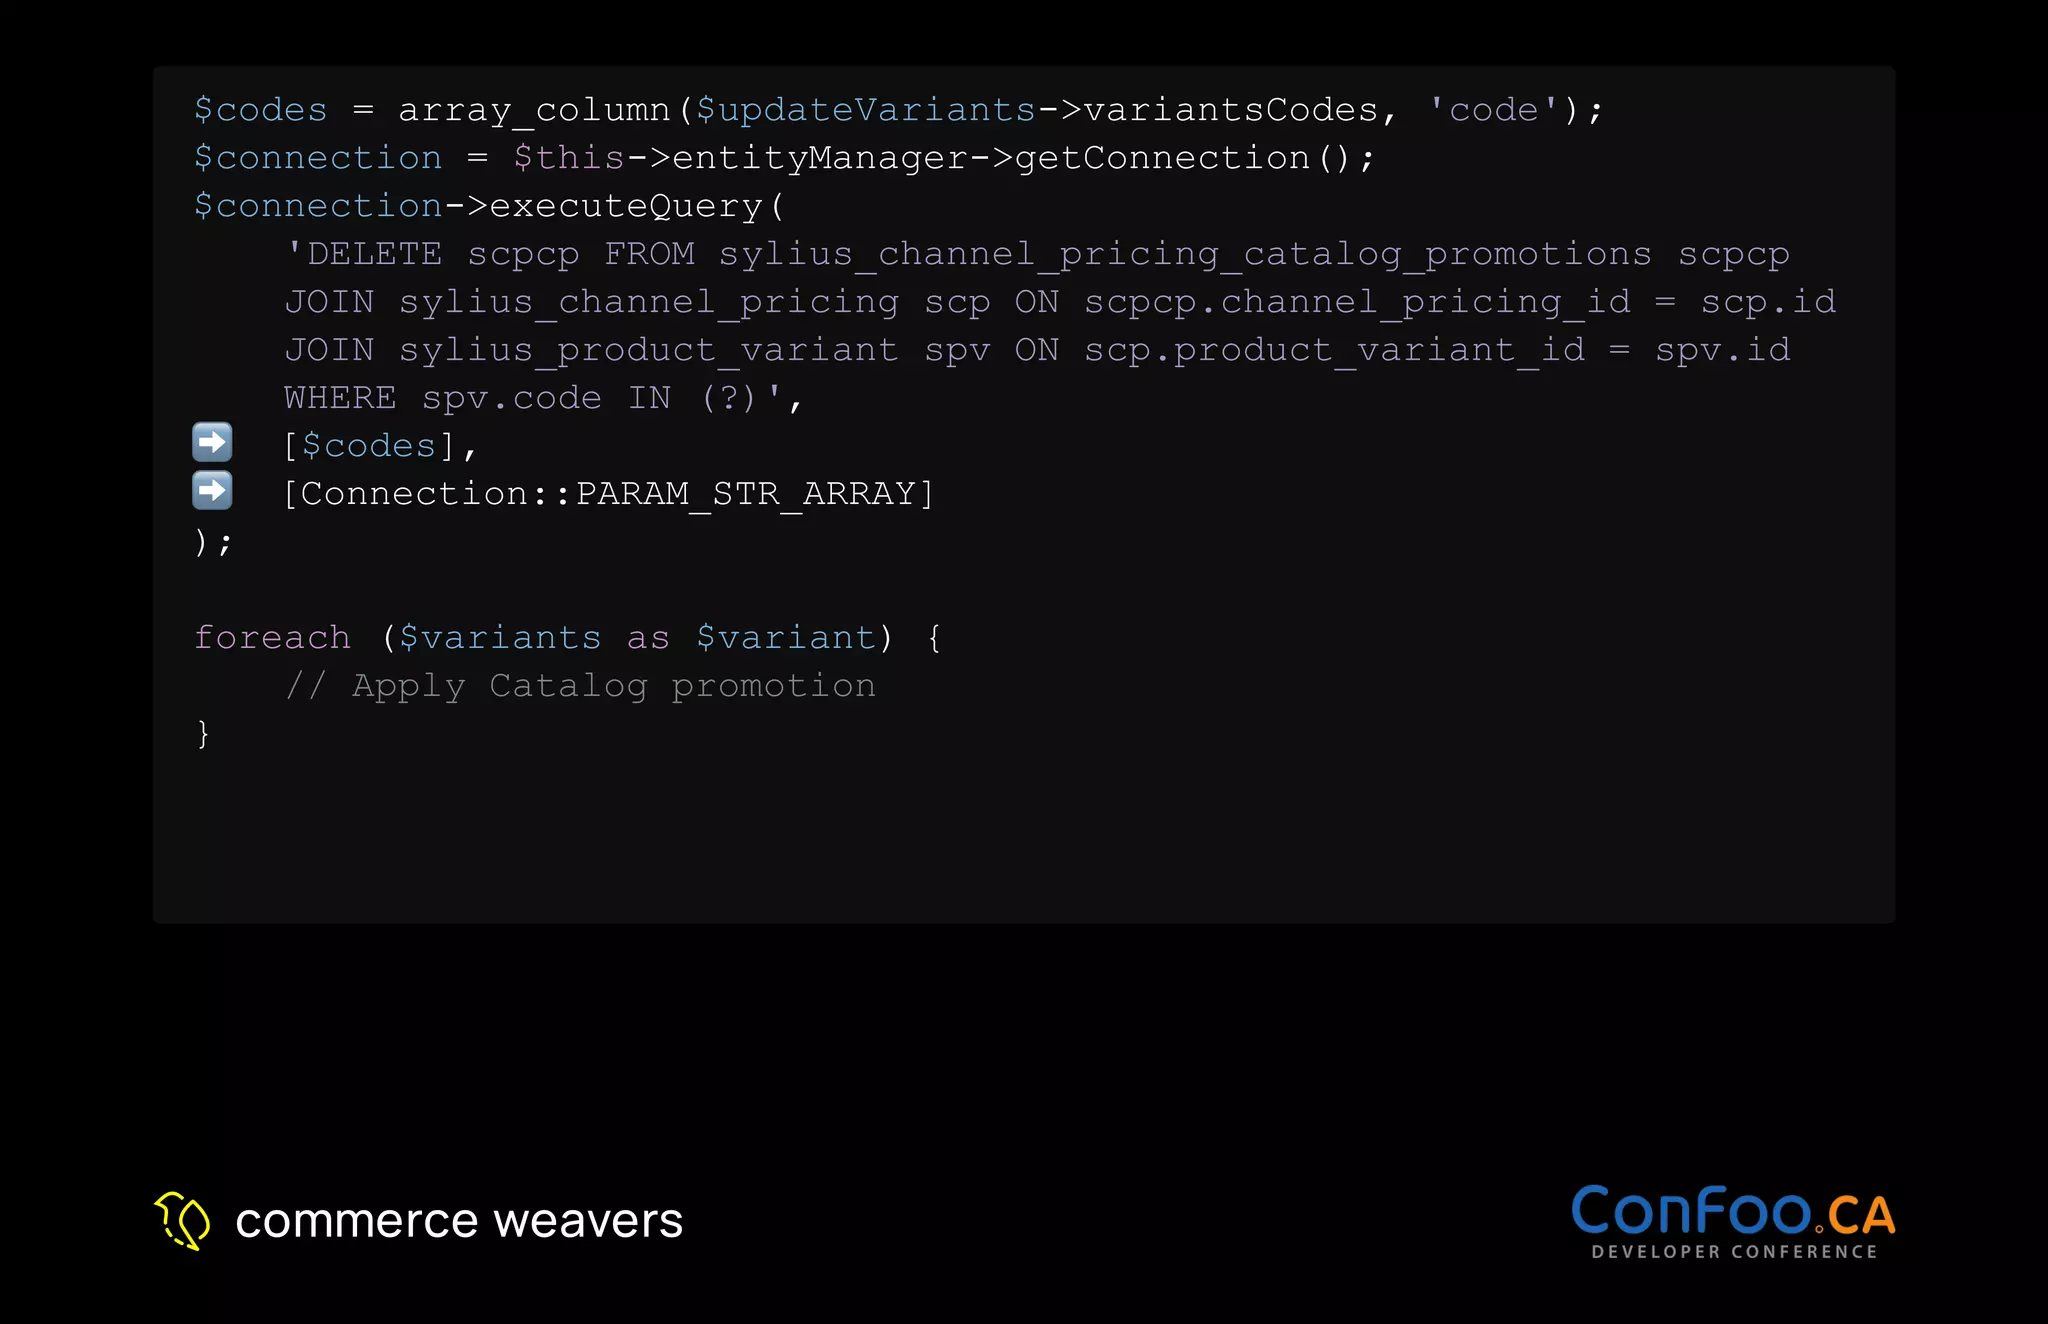Click the 'DELETE scpcp FROM' SQL line
The width and height of the screenshot is (2048, 1324).
(x=1037, y=254)
